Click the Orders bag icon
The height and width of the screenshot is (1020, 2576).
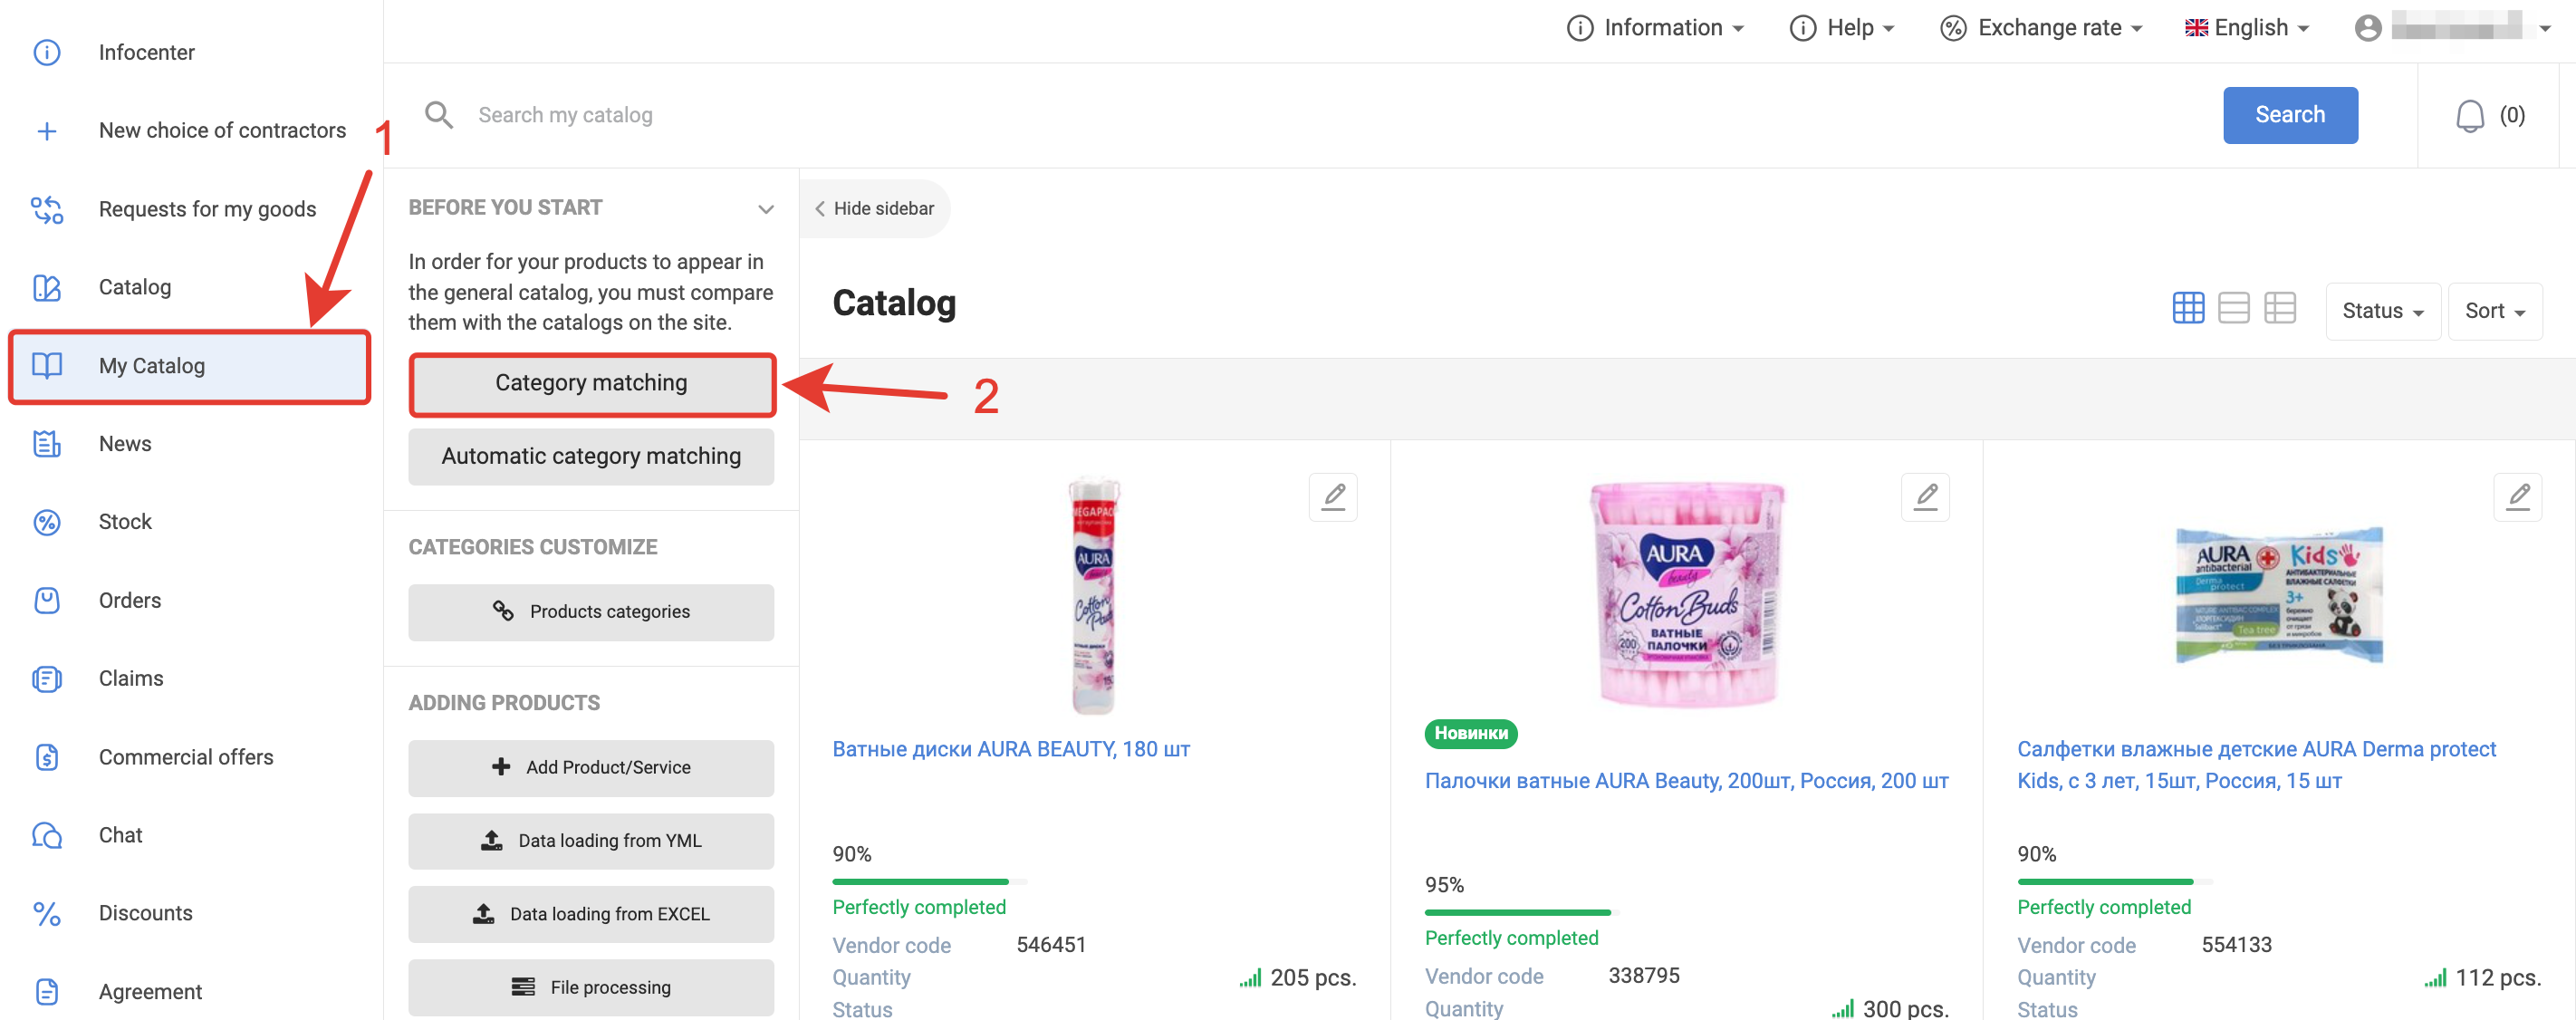pos(47,600)
